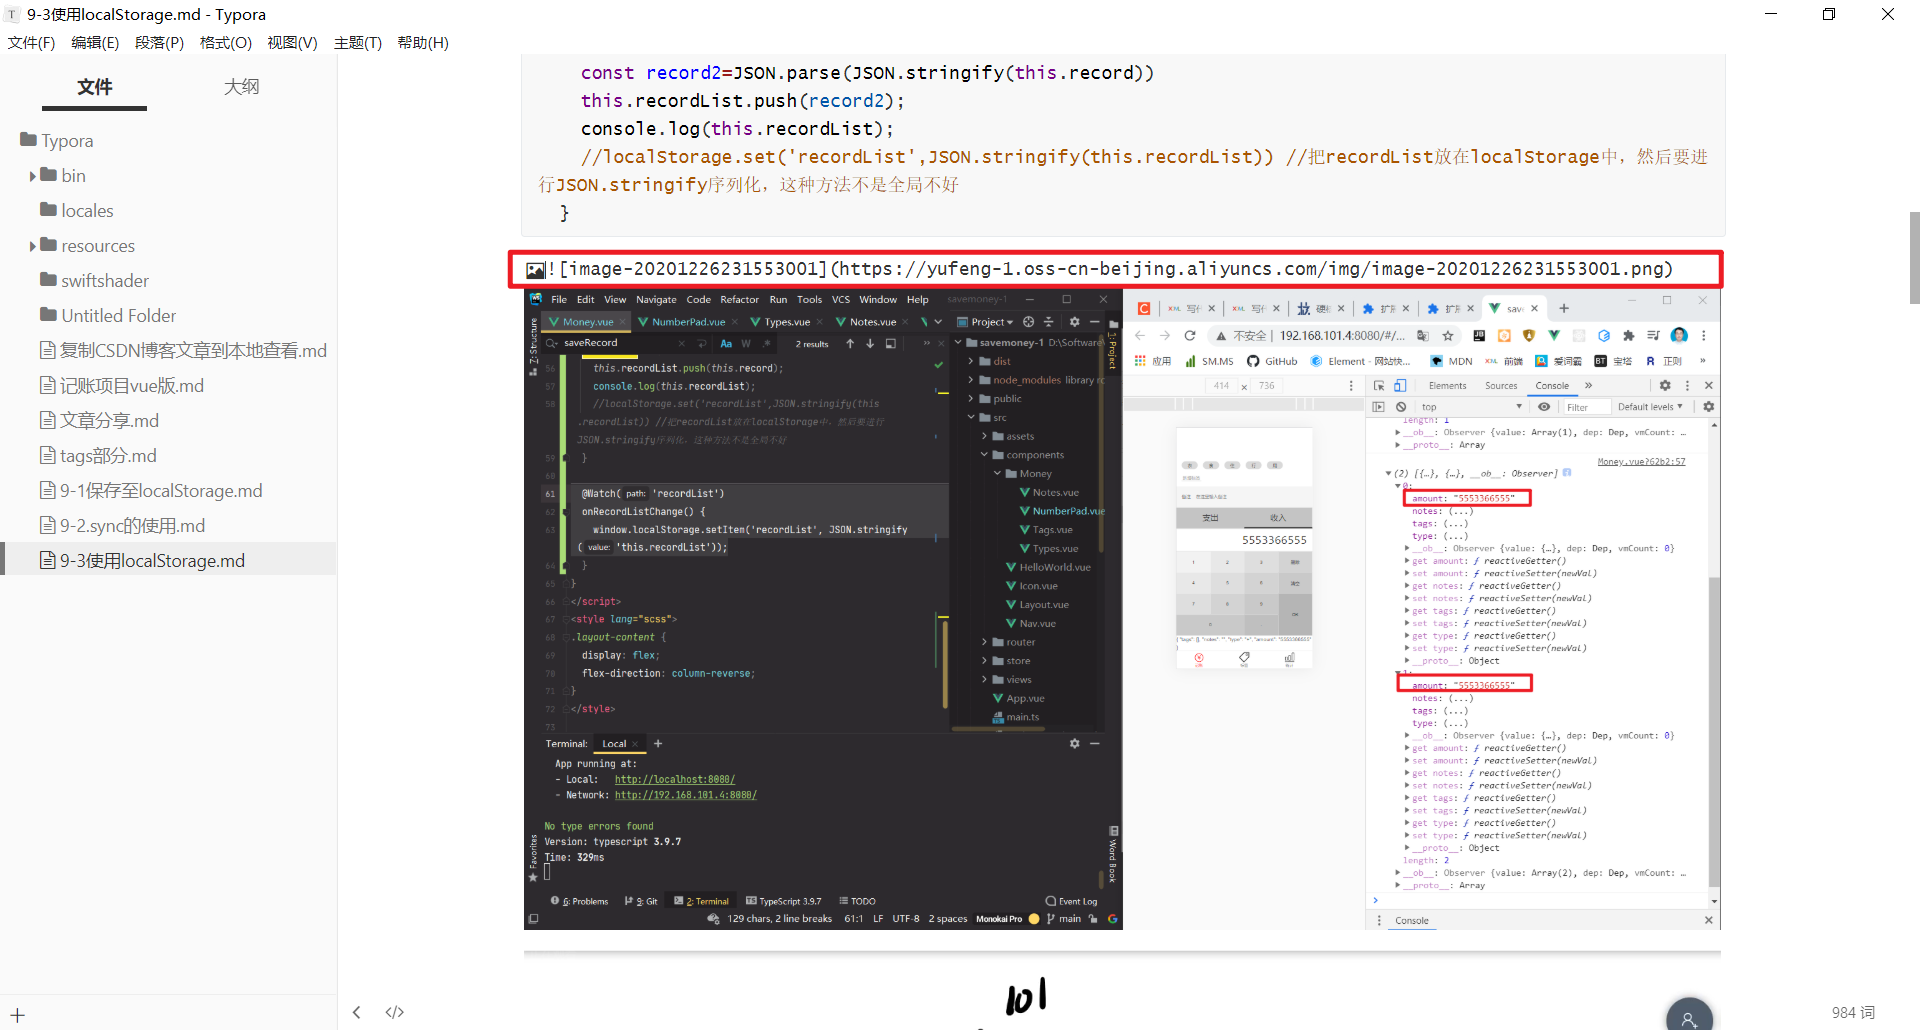Open 复制CSDN博客文章到本地查看.md file
This screenshot has height=1030, width=1920.
[x=183, y=351]
